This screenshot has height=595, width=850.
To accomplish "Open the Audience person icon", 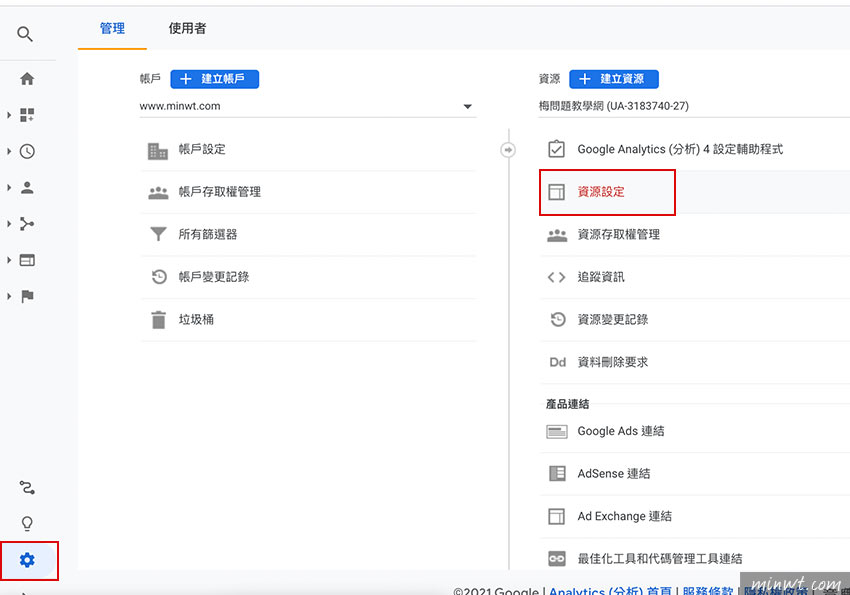I will 27,187.
